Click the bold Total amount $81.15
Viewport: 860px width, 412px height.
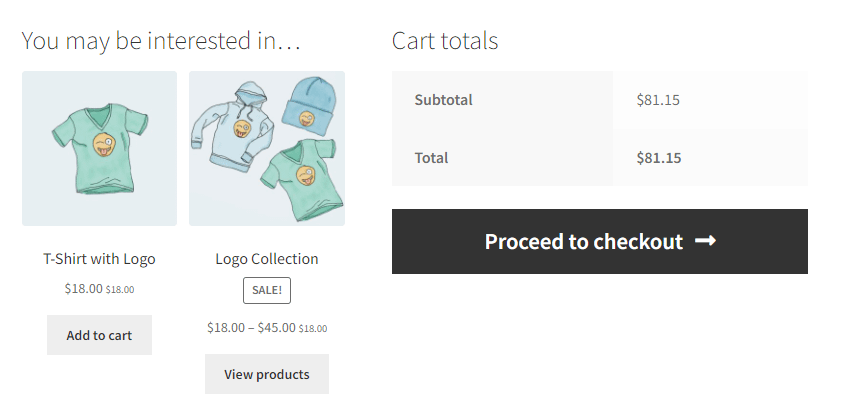[x=658, y=157]
